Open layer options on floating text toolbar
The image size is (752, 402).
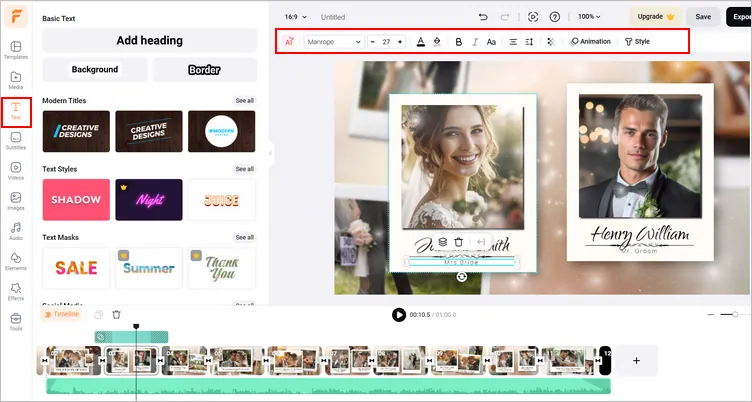(443, 242)
